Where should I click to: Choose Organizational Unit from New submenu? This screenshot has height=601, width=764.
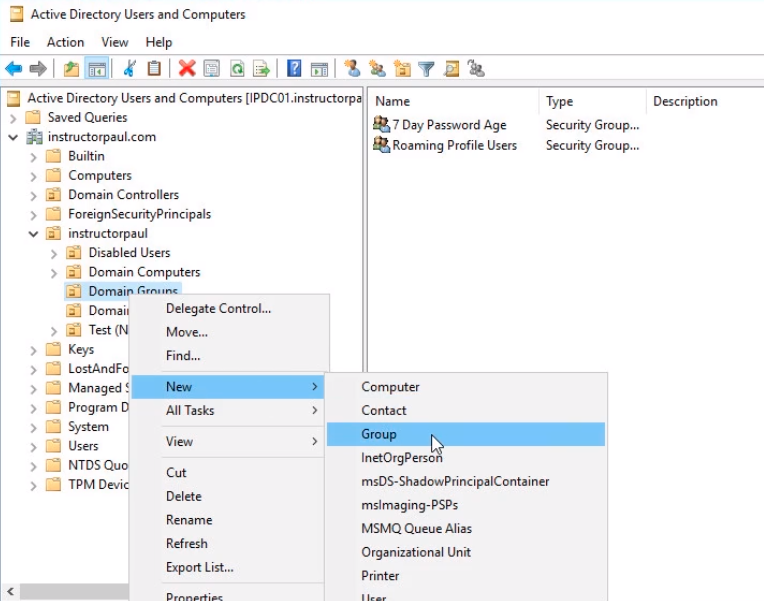[x=416, y=552]
